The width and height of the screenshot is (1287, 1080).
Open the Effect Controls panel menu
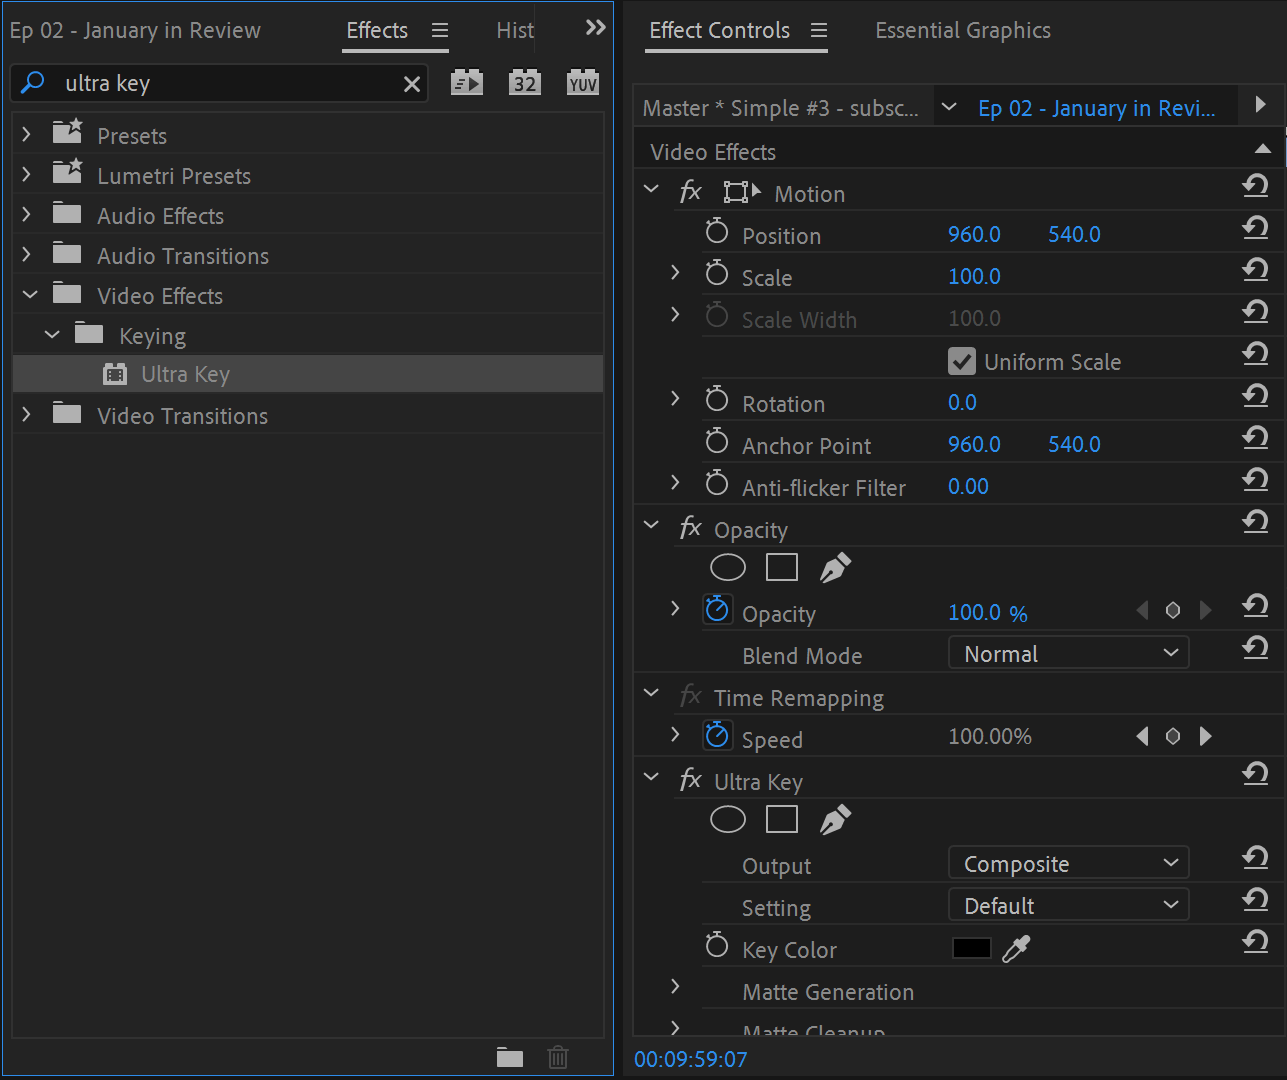click(819, 31)
